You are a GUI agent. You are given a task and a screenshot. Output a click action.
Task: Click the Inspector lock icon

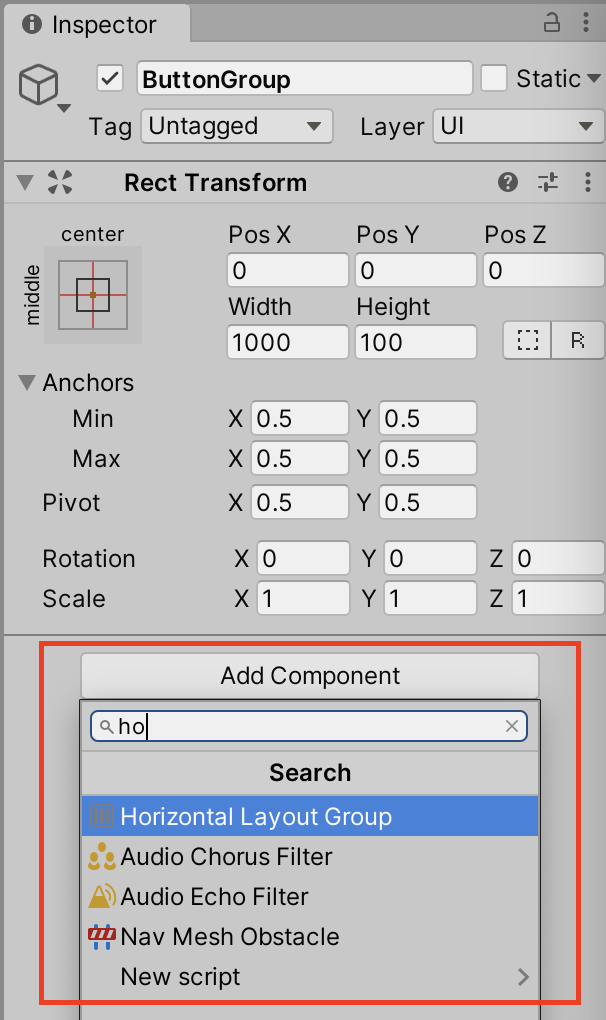click(552, 23)
